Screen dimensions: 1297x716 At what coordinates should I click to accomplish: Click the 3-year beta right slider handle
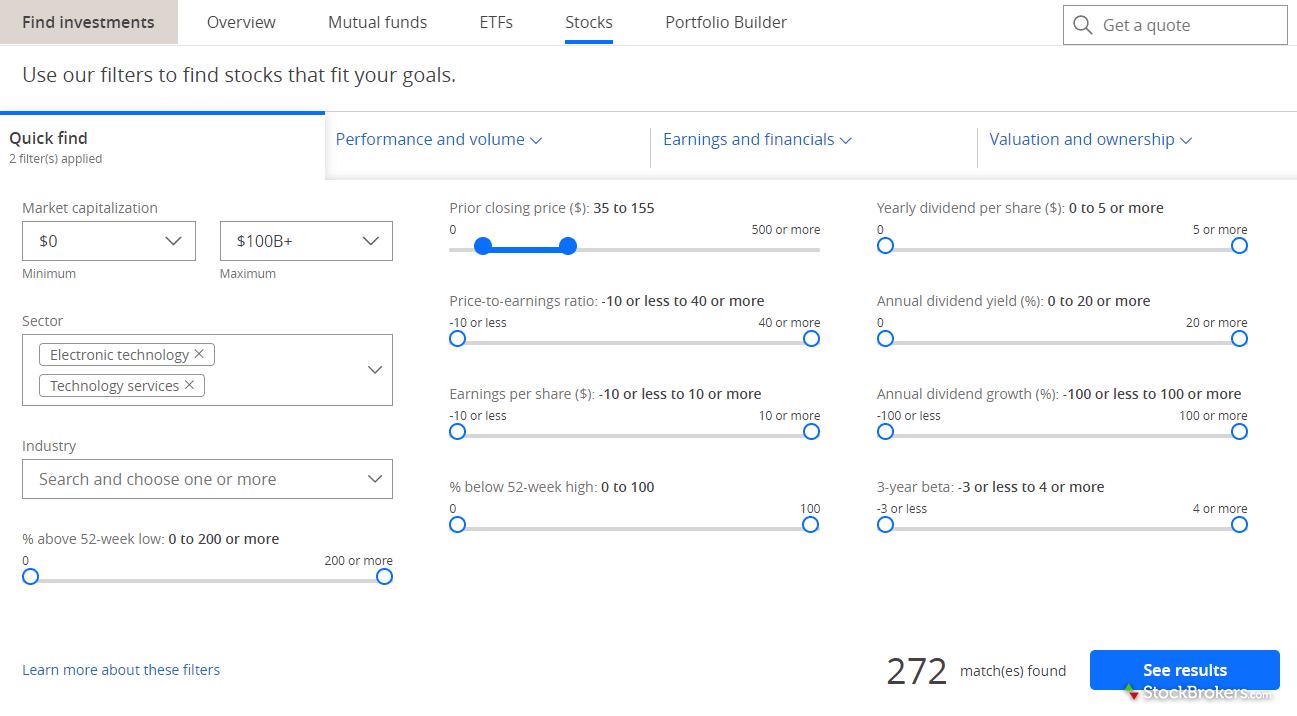click(x=1239, y=524)
